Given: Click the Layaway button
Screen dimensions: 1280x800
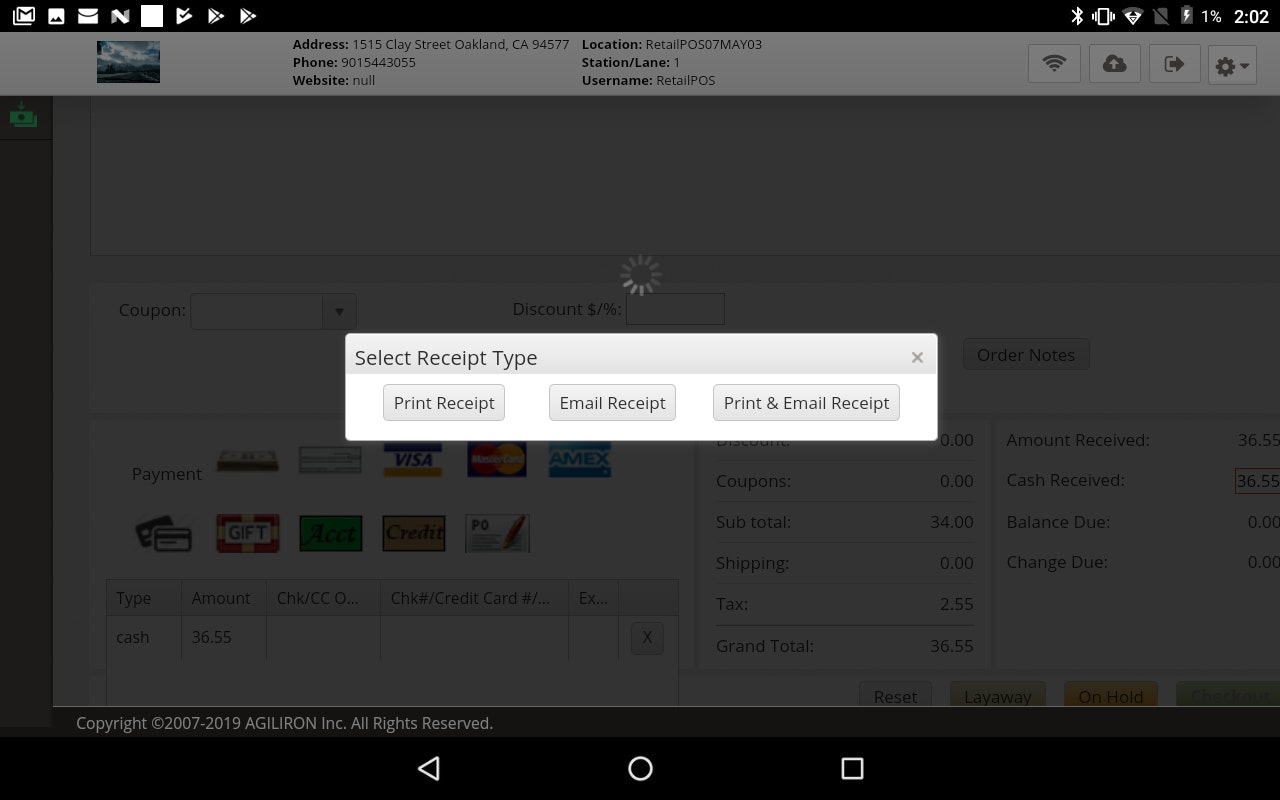Looking at the screenshot, I should pyautogui.click(x=997, y=696).
